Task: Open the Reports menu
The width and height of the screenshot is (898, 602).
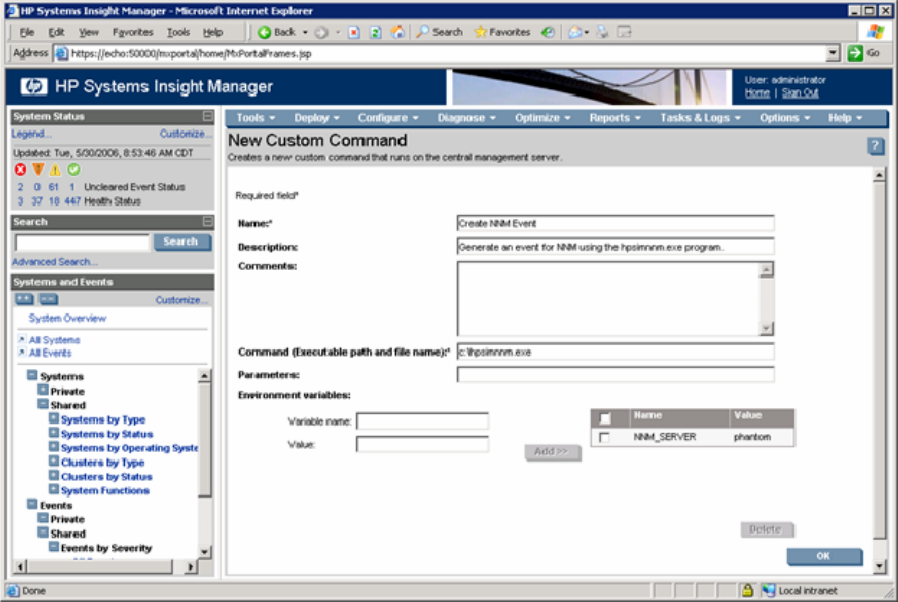Action: coord(615,117)
